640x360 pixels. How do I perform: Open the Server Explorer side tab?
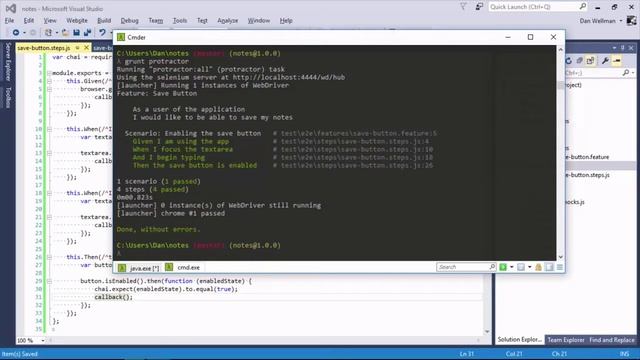click(8, 62)
